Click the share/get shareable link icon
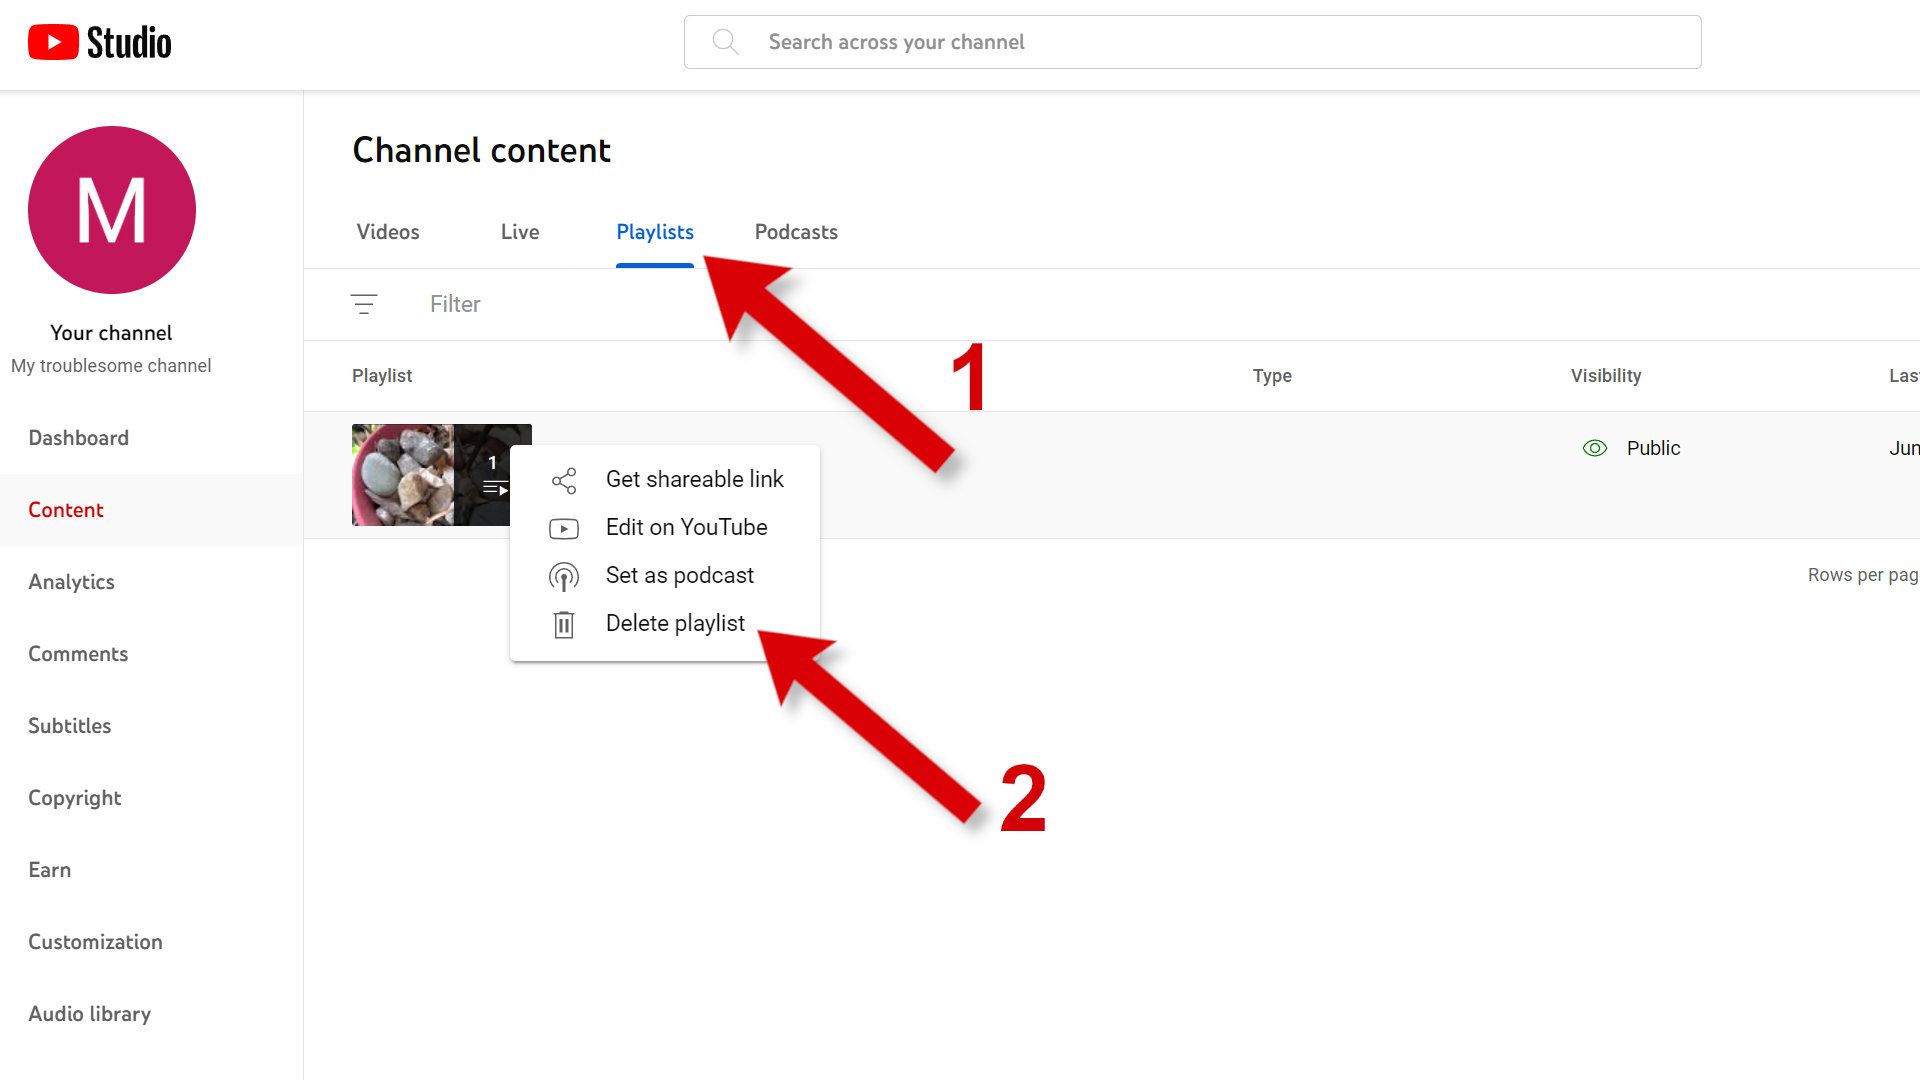Image resolution: width=1920 pixels, height=1080 pixels. coord(563,479)
